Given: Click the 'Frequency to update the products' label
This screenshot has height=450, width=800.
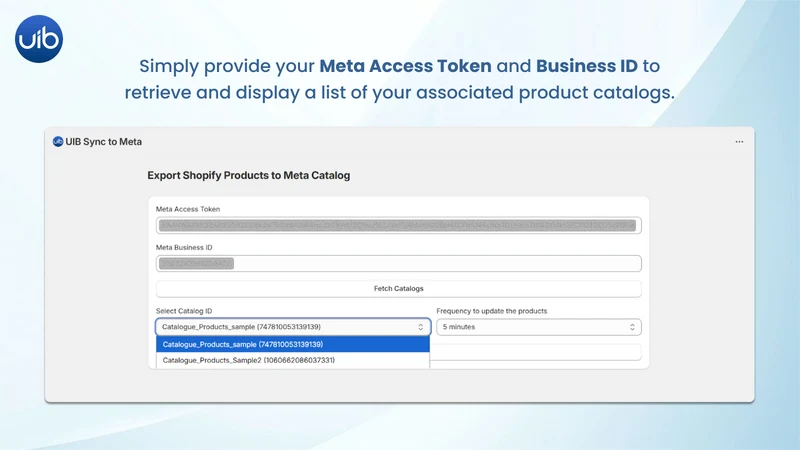Looking at the screenshot, I should (492, 311).
